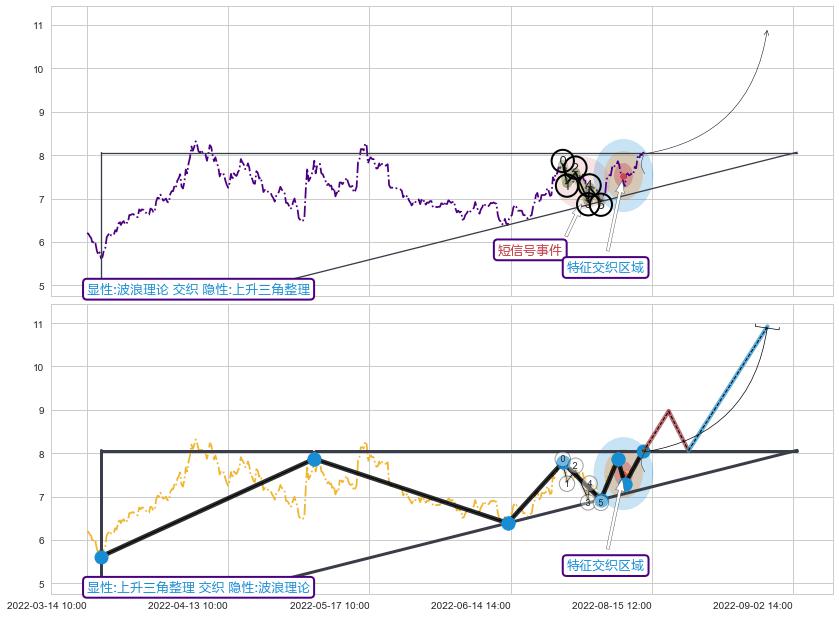Click wave point circle numbered 3
The image size is (839, 617).
click(588, 502)
